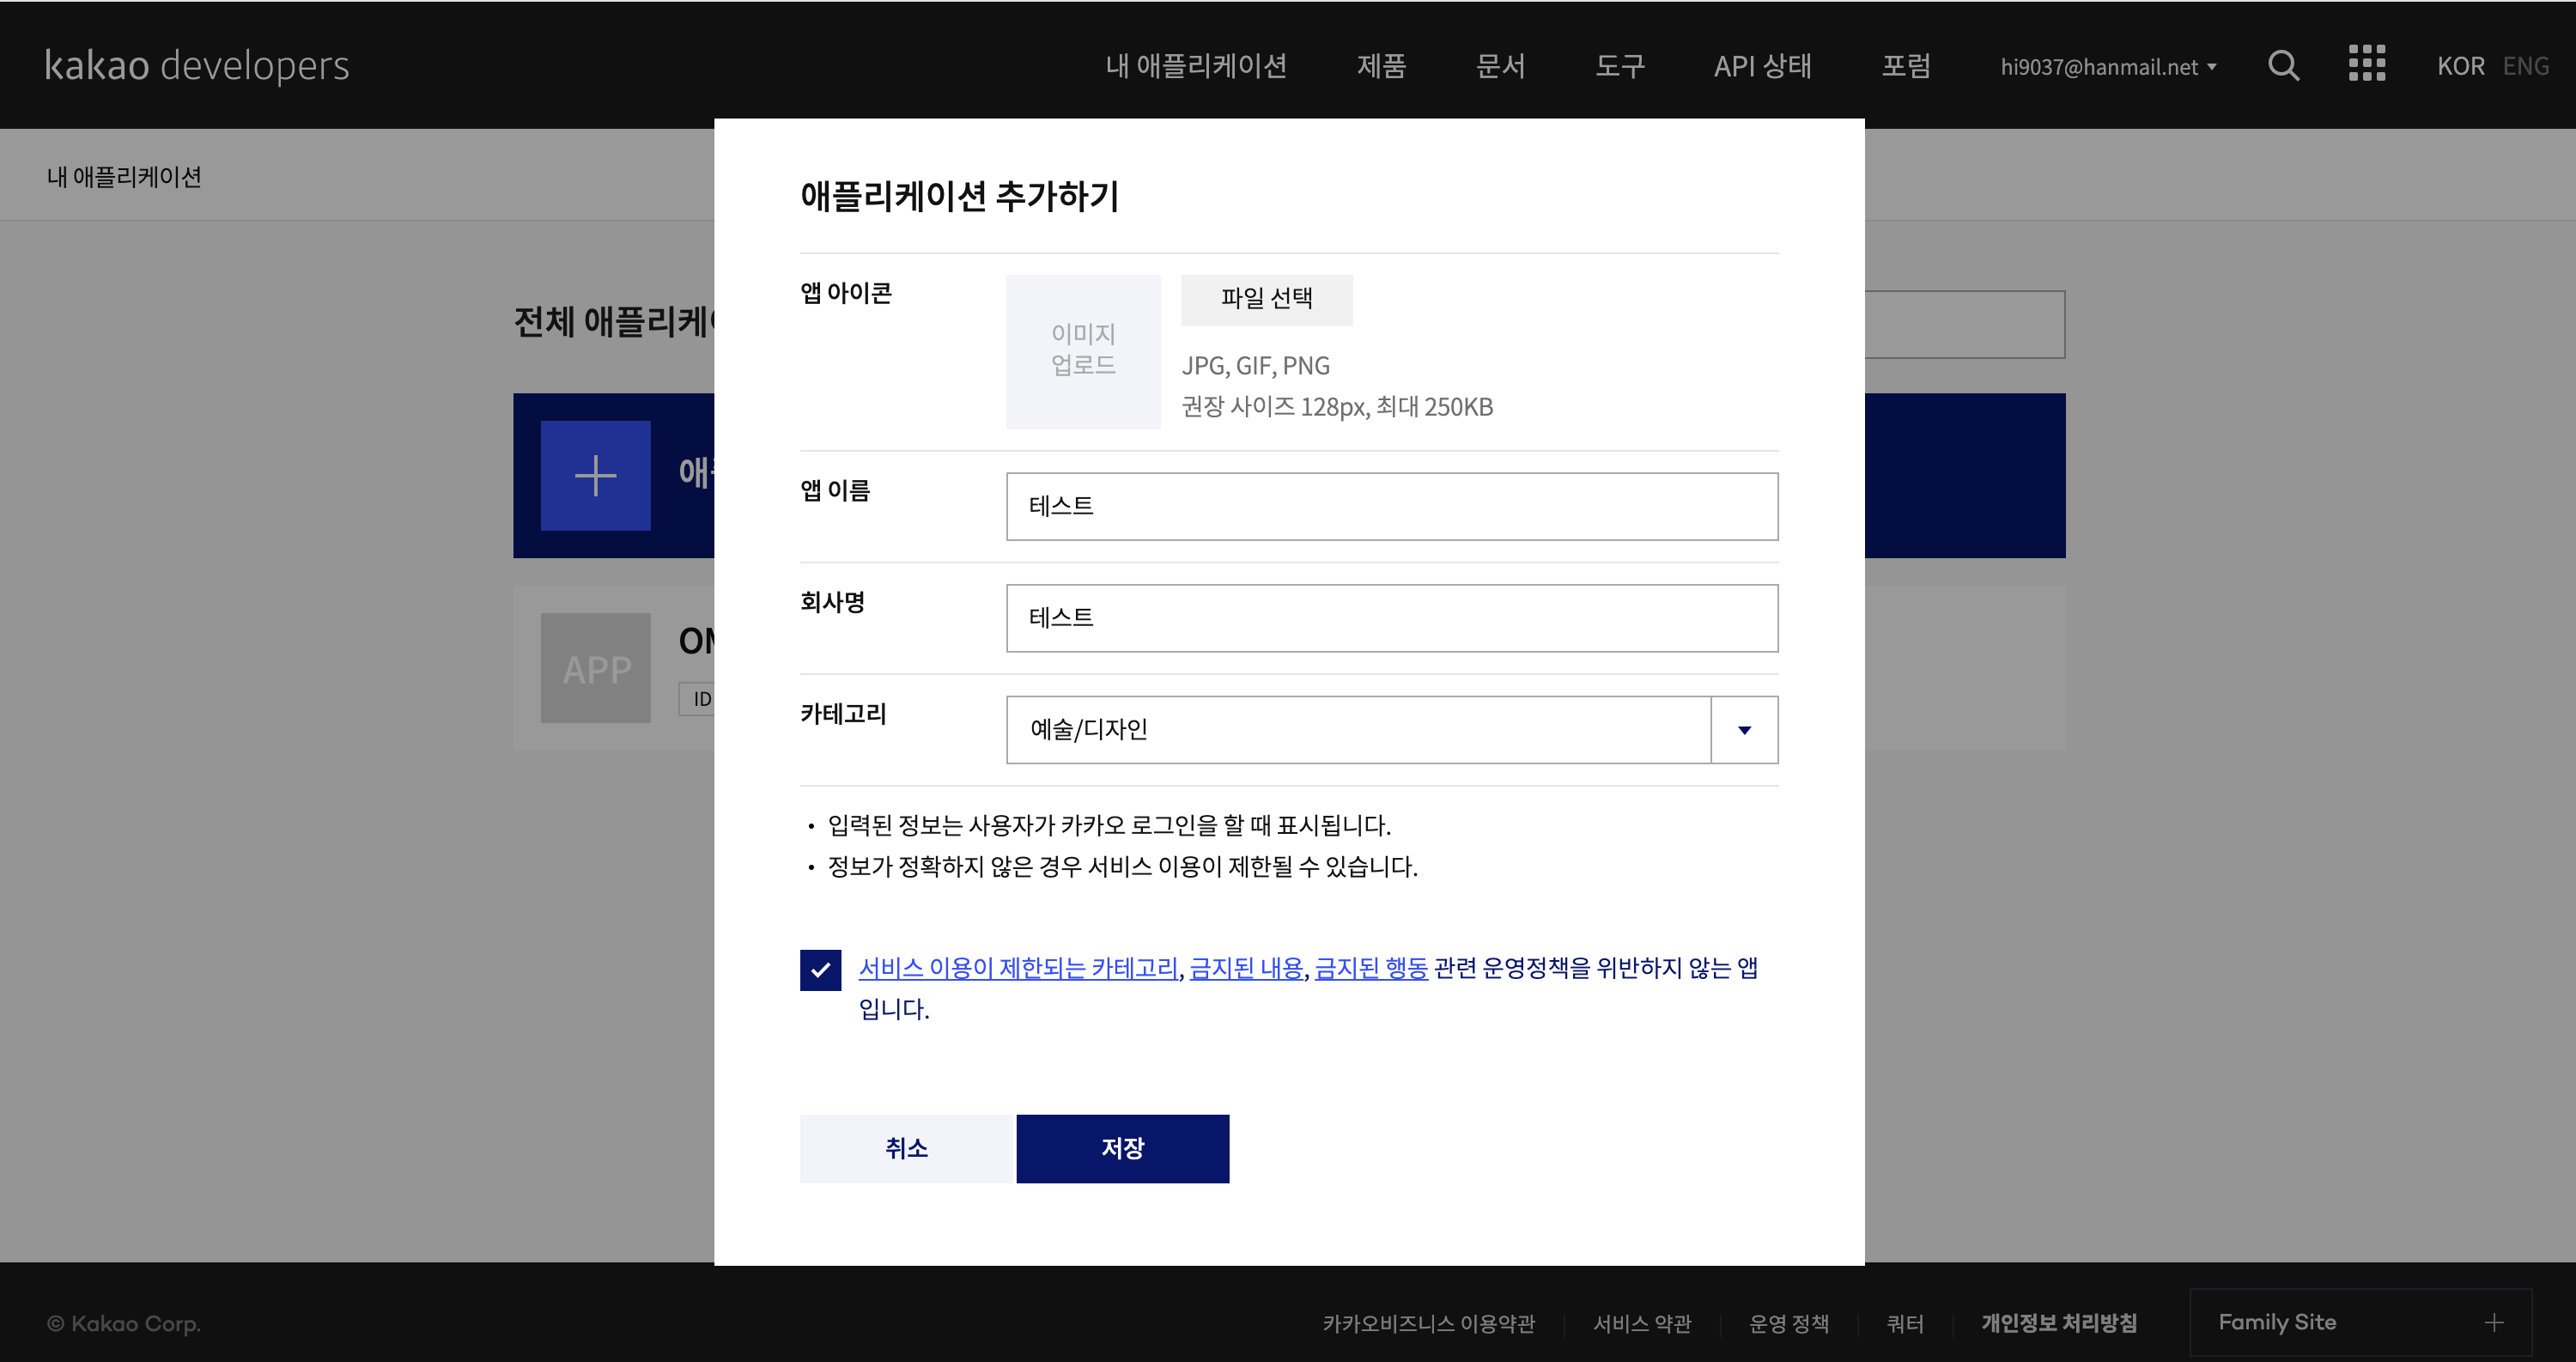Expand the hi9037@hanmail.net account menu
This screenshot has height=1362, width=2576.
click(x=2108, y=67)
